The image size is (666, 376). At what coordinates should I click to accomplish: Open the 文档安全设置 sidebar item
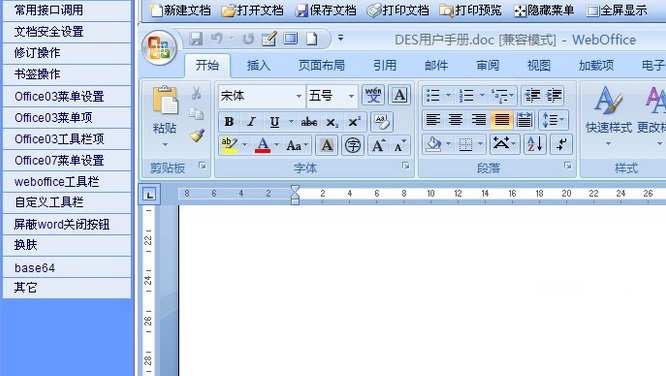(x=67, y=32)
